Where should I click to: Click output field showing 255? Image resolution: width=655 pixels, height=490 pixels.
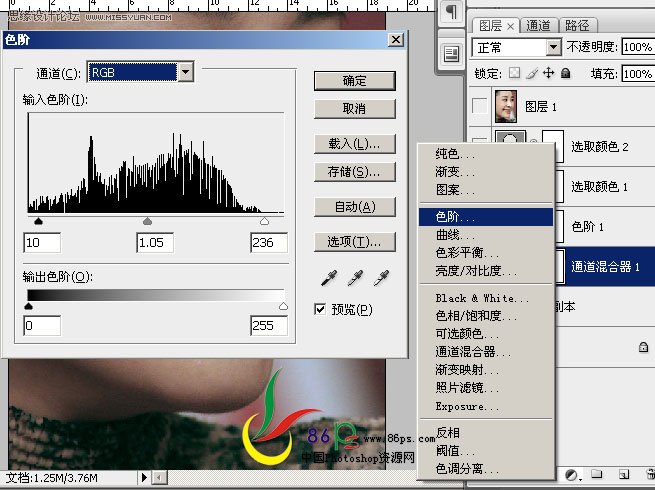click(x=269, y=325)
